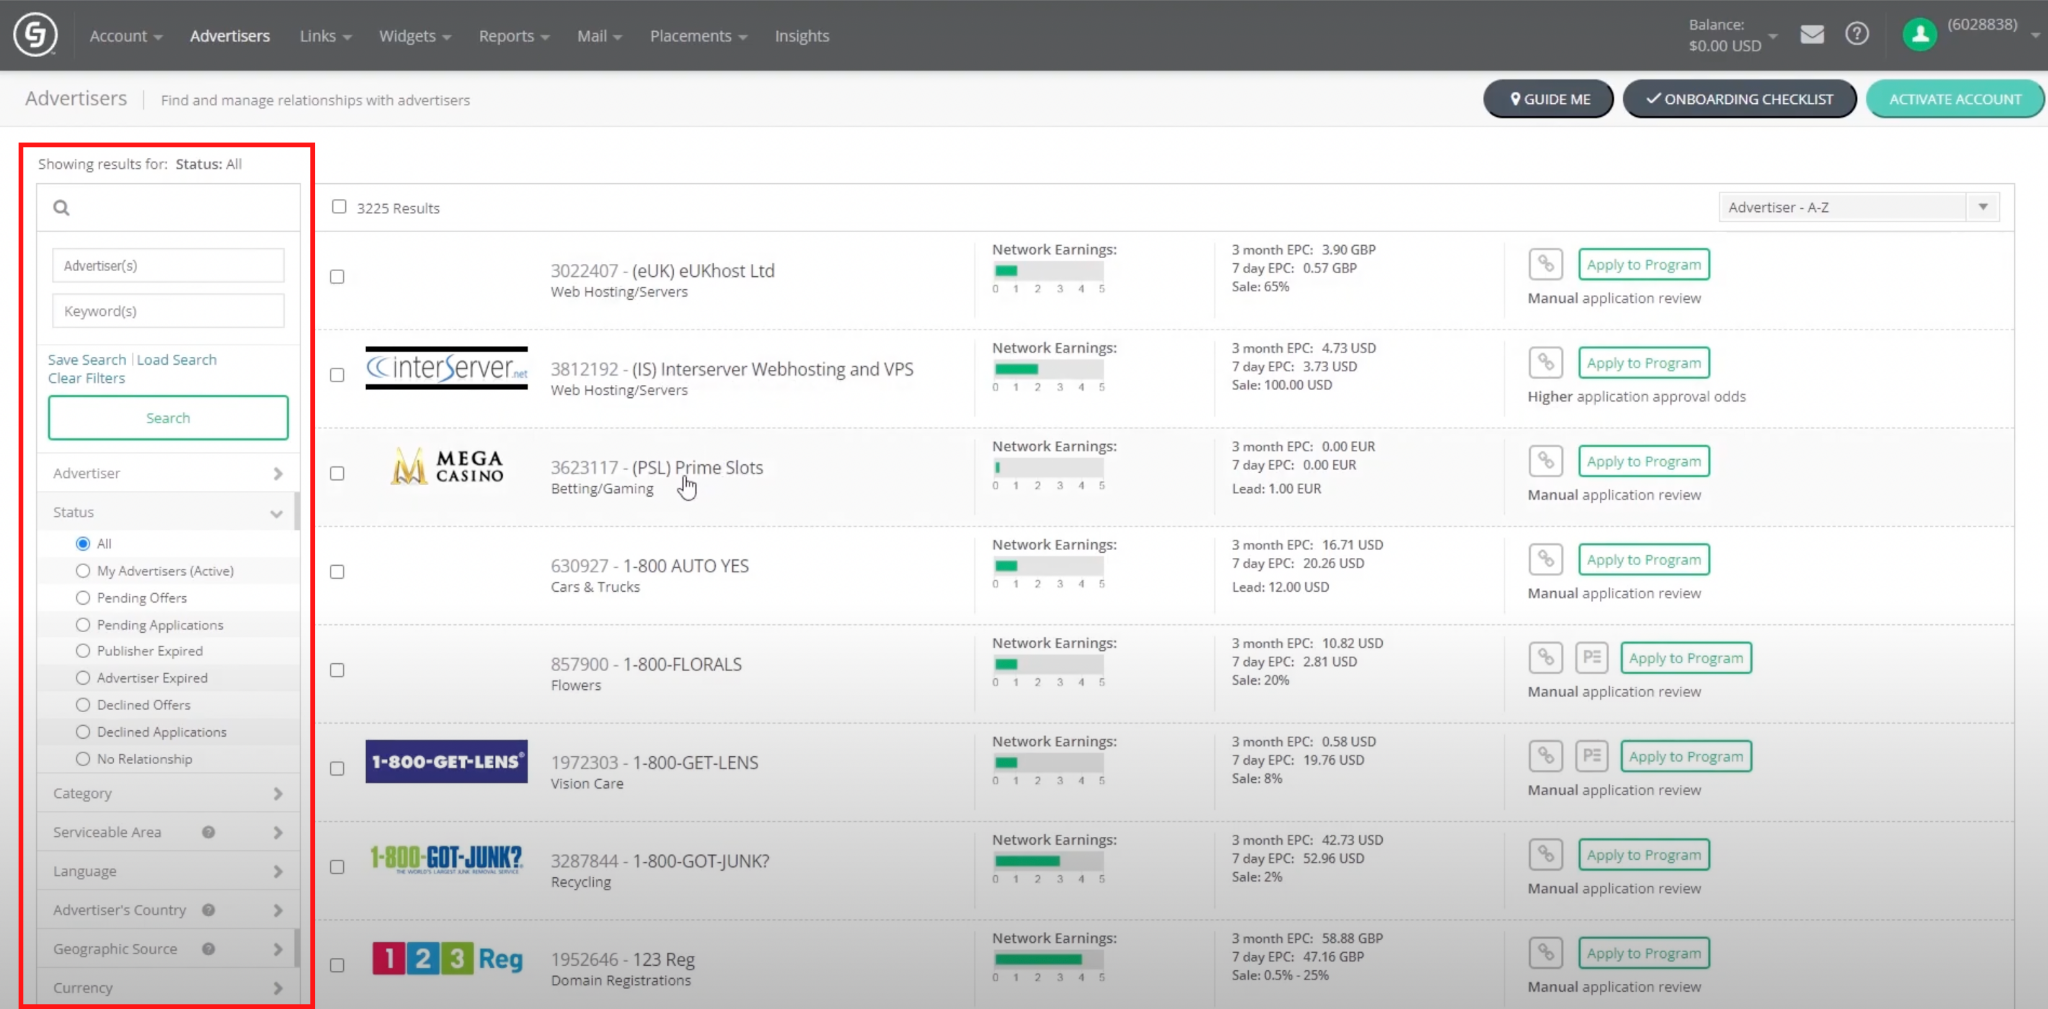Click the info icon beside Serviceable Area
The width and height of the screenshot is (2048, 1009).
[208, 832]
